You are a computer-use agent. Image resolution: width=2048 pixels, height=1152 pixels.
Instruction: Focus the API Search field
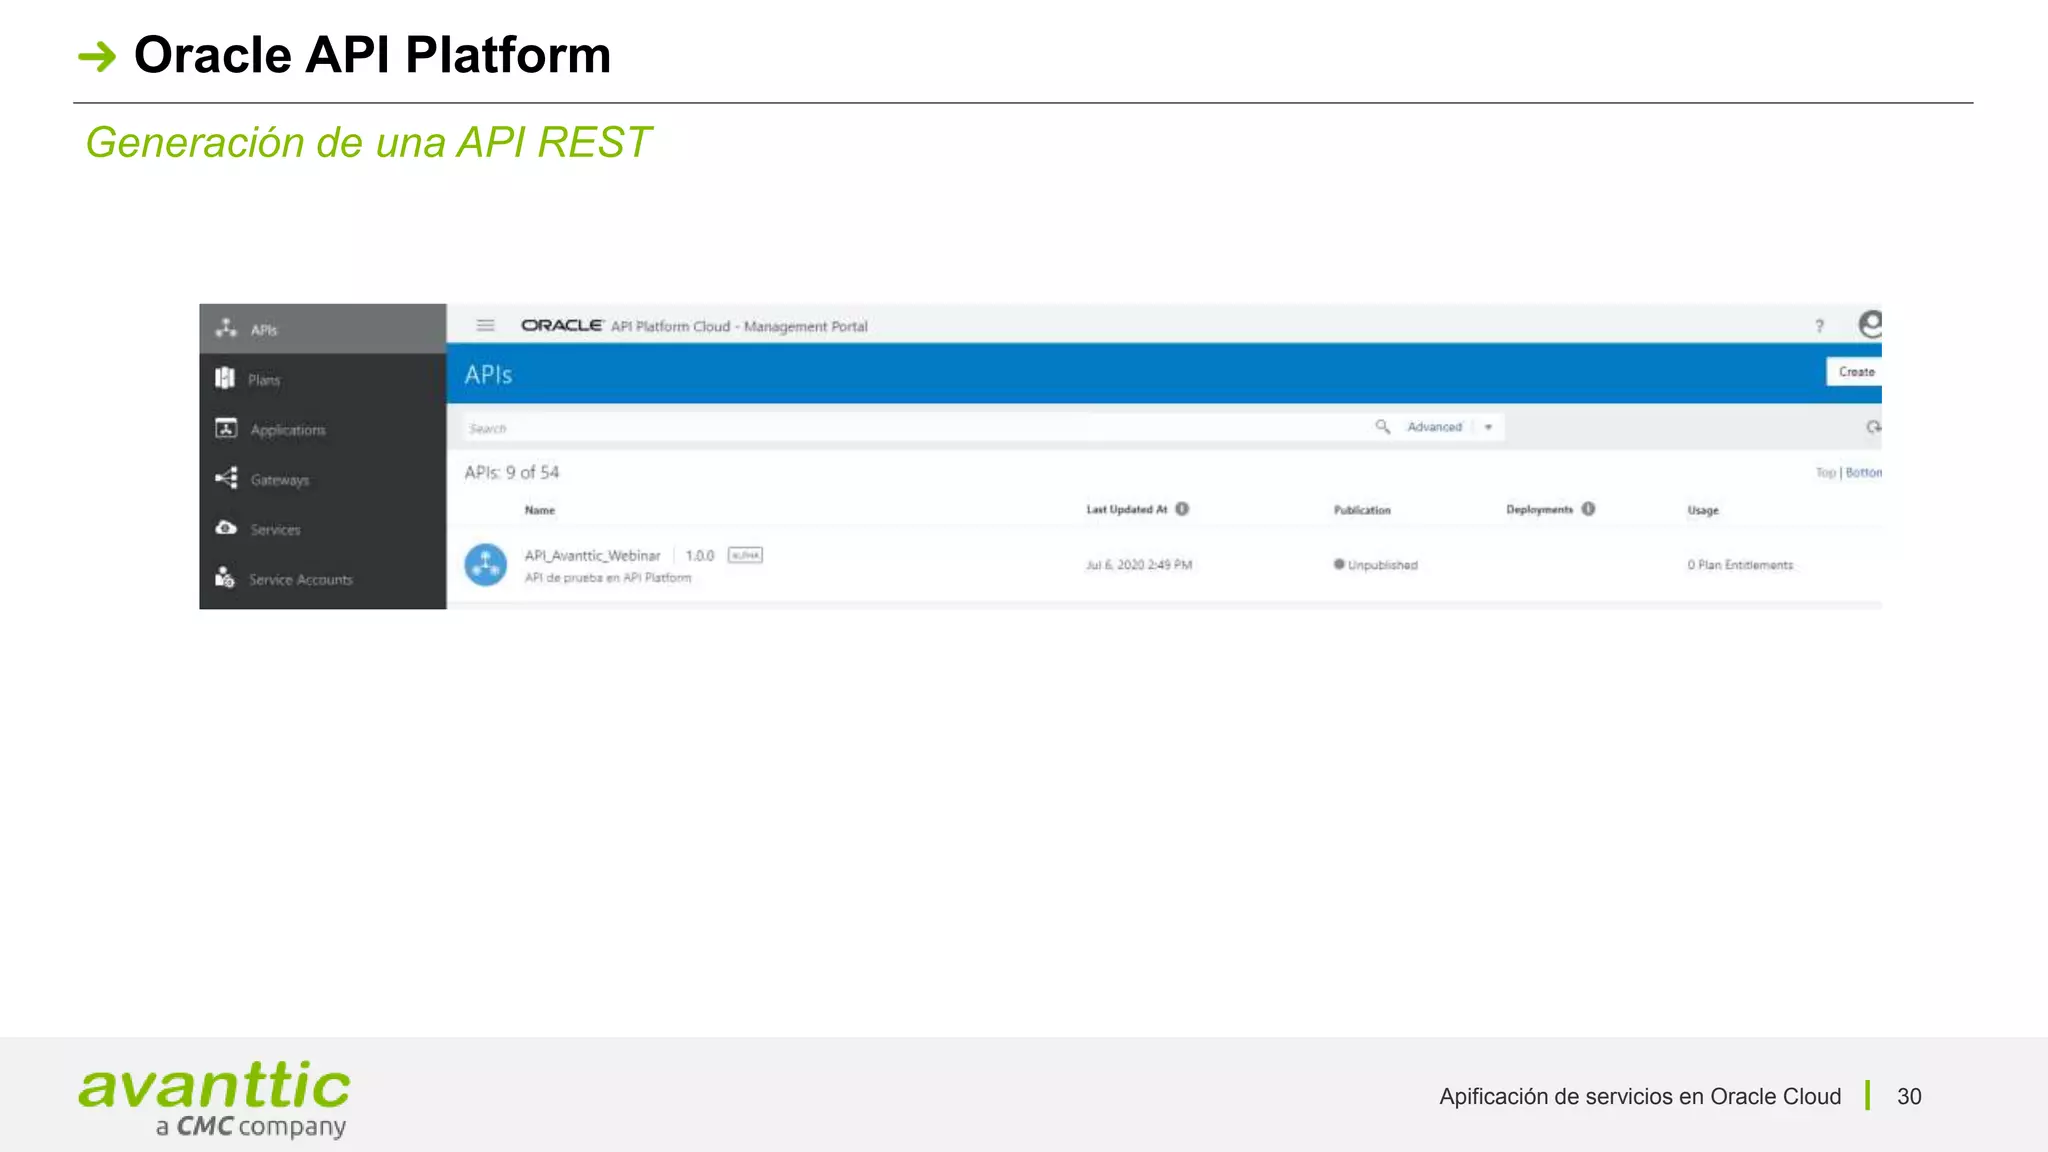click(x=915, y=428)
